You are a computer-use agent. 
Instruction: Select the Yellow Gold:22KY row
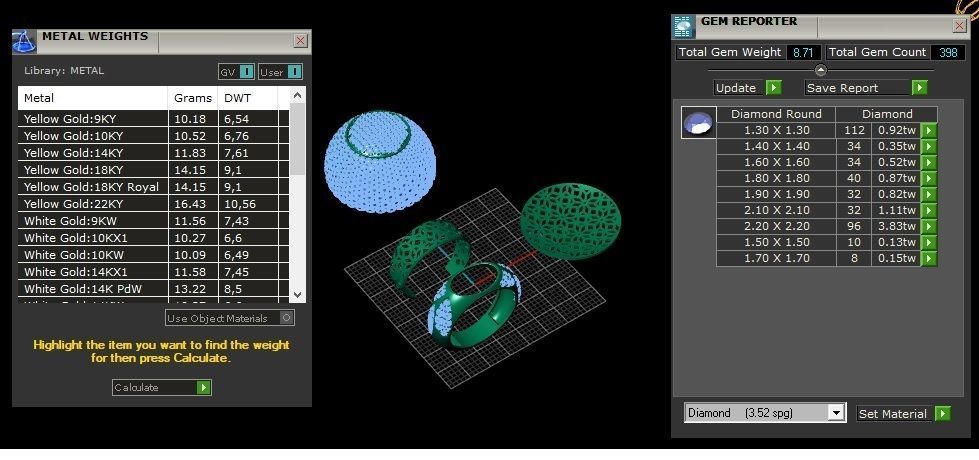[x=154, y=203]
